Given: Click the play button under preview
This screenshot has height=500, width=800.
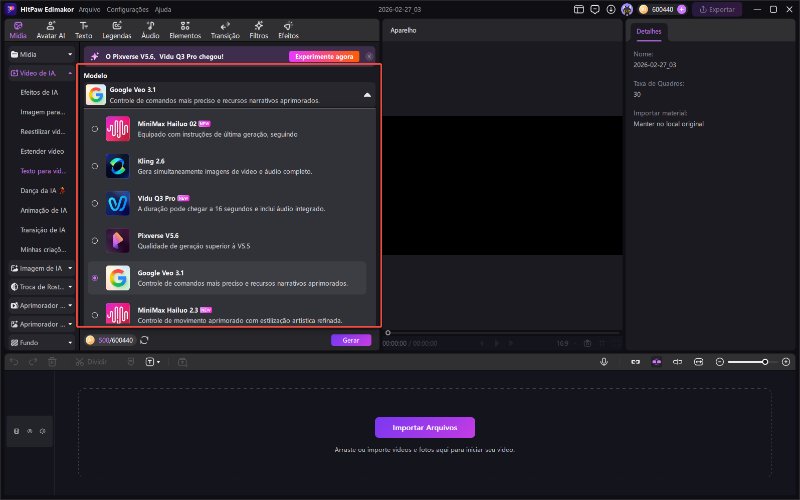Looking at the screenshot, I should click(x=496, y=343).
